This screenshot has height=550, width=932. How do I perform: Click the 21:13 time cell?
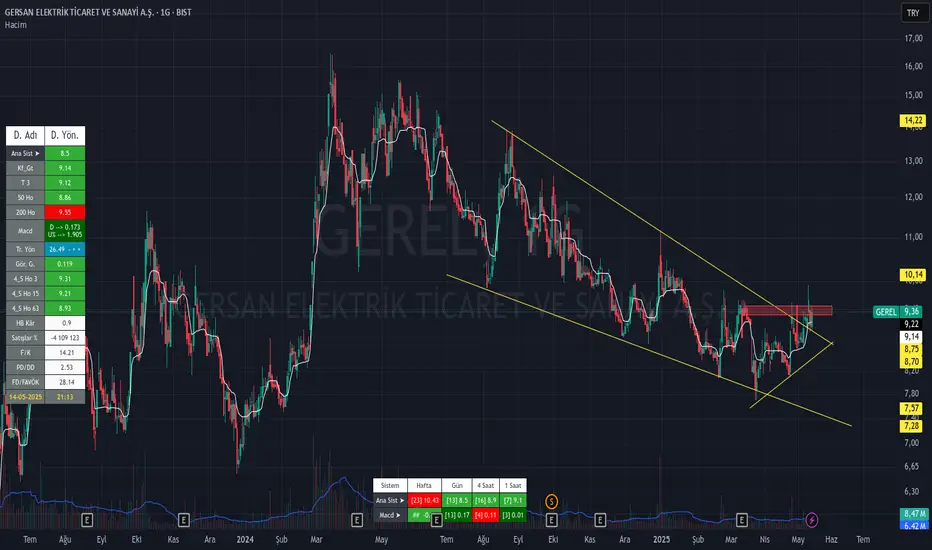click(x=65, y=397)
